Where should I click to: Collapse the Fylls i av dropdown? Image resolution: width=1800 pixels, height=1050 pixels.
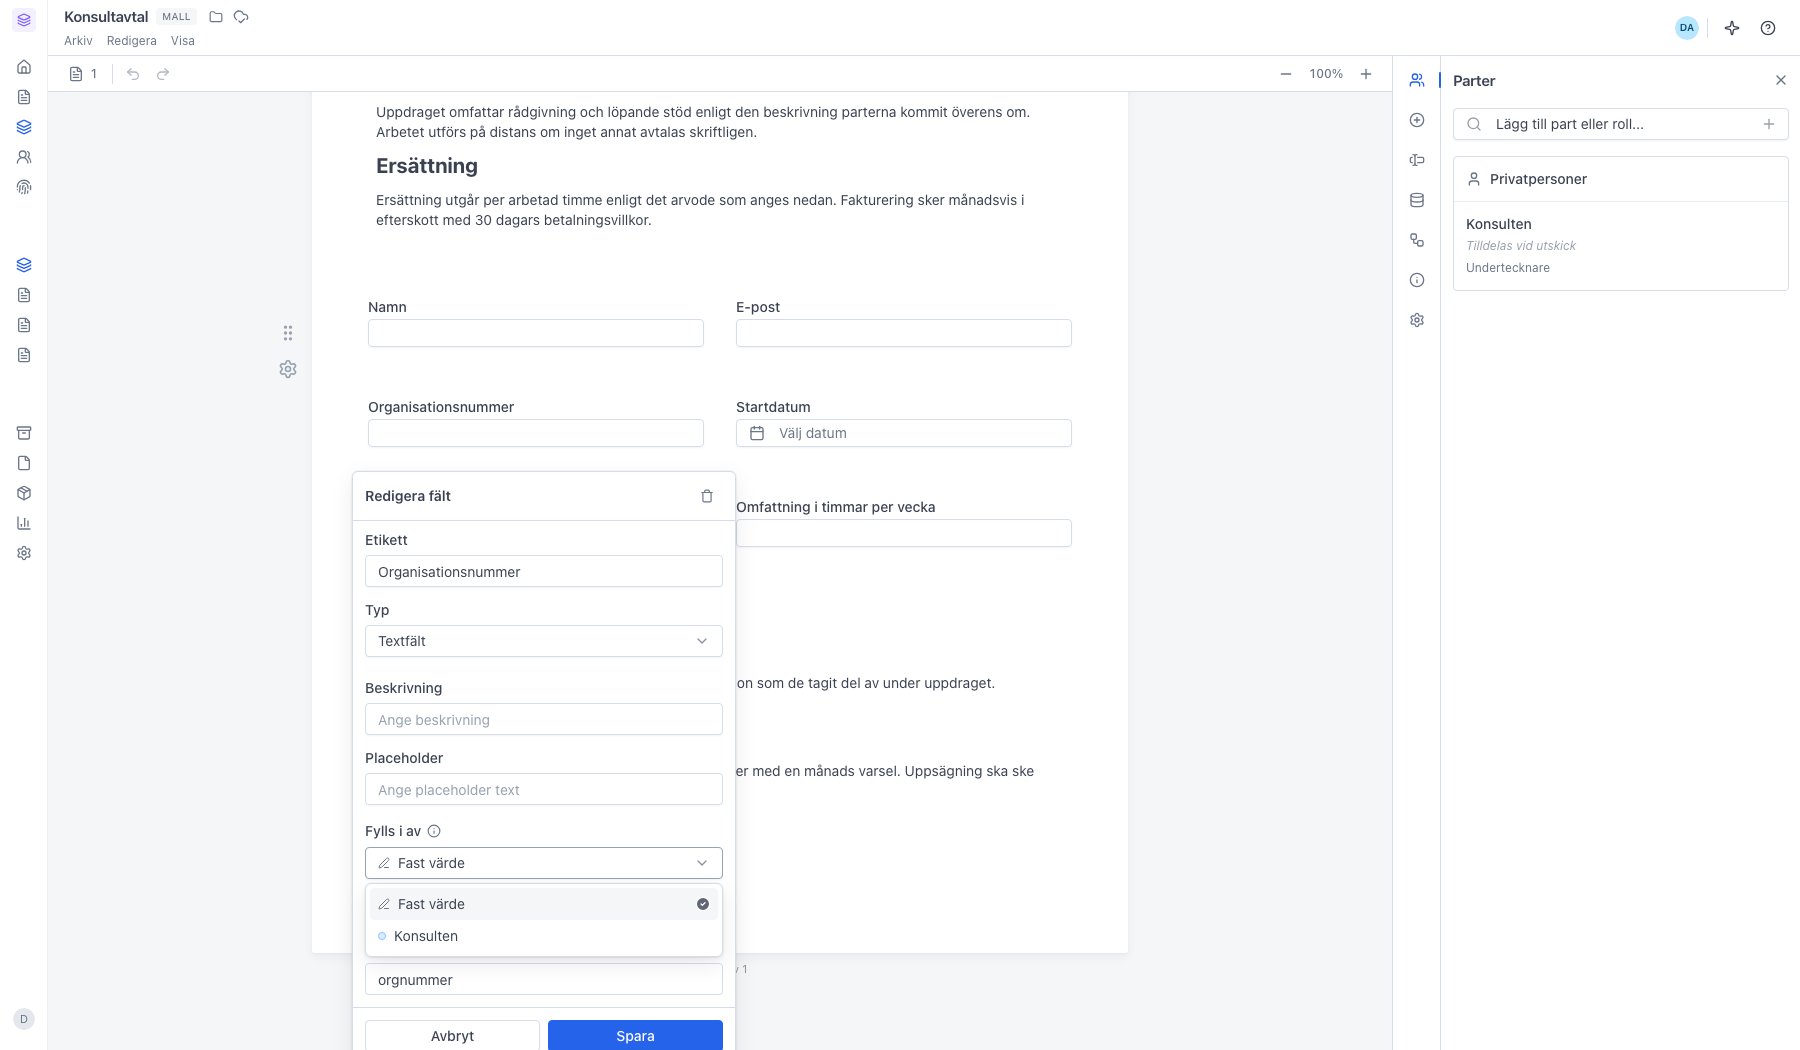(544, 863)
